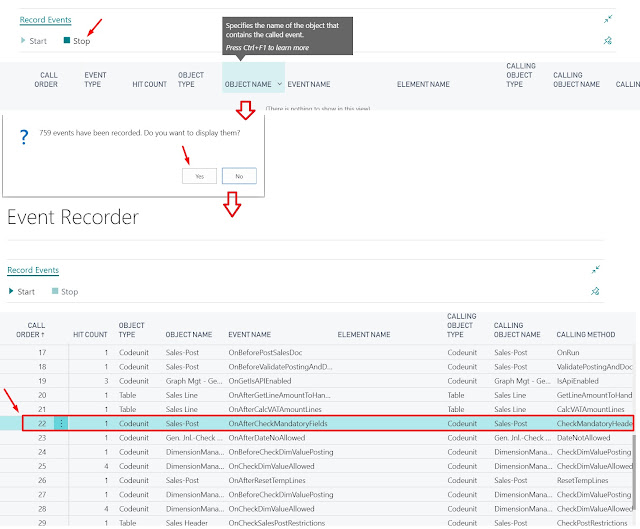Click the EVENT NAME header in the lower grid

point(249,334)
